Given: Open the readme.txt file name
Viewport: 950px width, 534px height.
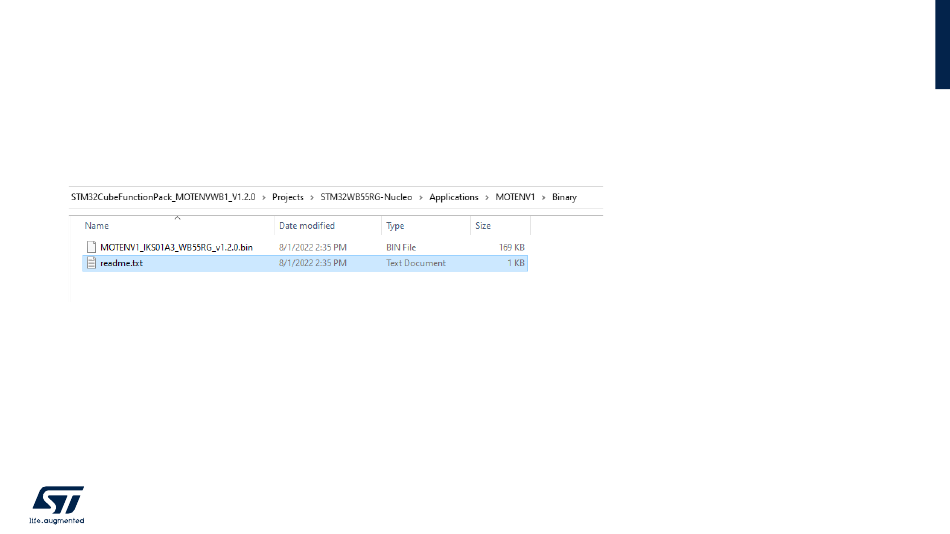Looking at the screenshot, I should [121, 263].
